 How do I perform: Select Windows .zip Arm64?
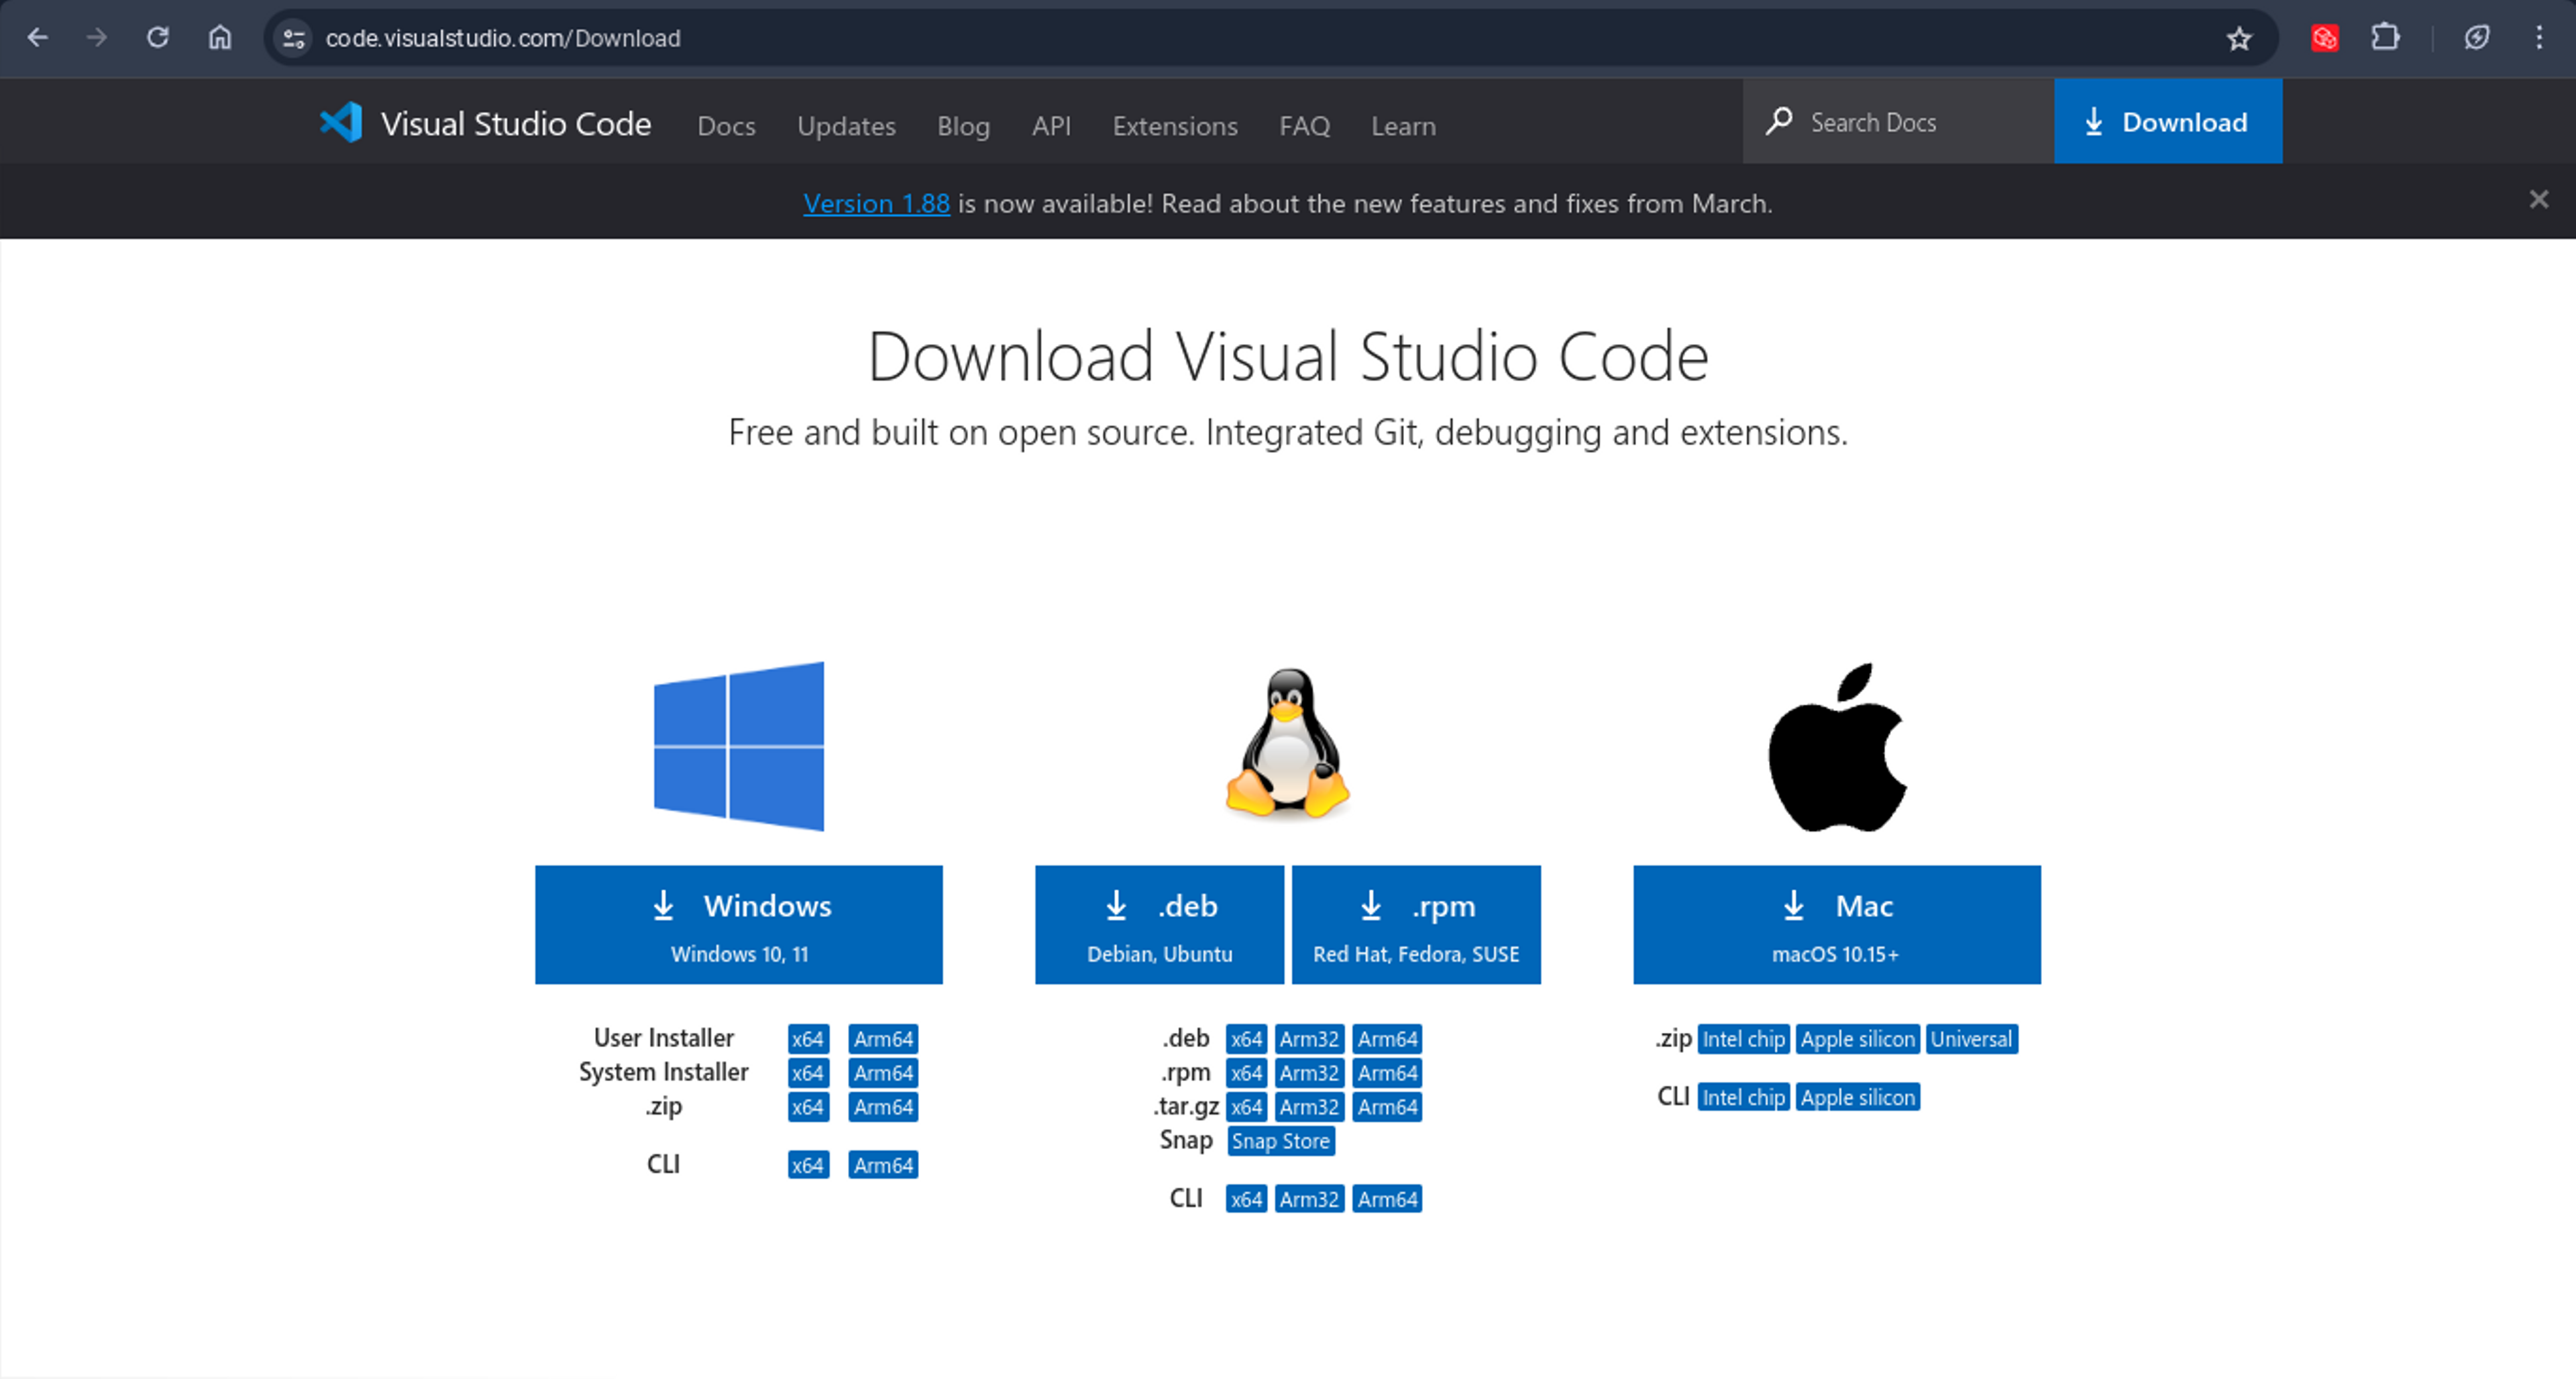coord(883,1107)
